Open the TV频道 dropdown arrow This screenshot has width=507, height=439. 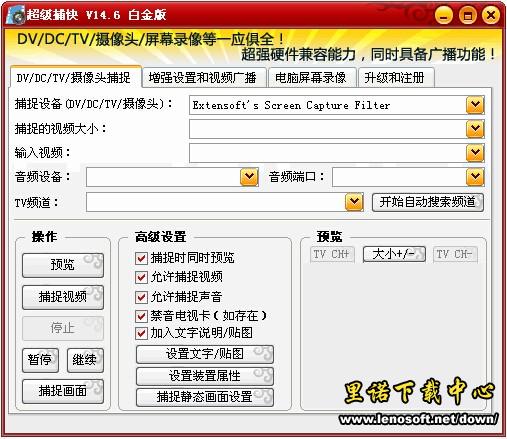354,202
